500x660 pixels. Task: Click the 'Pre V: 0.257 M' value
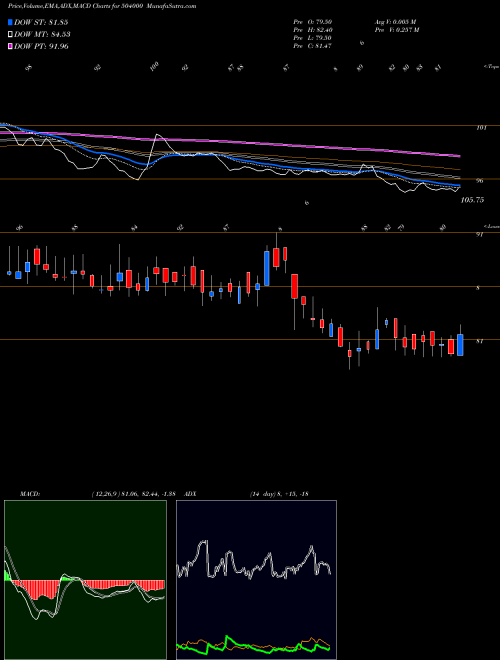pyautogui.click(x=396, y=30)
